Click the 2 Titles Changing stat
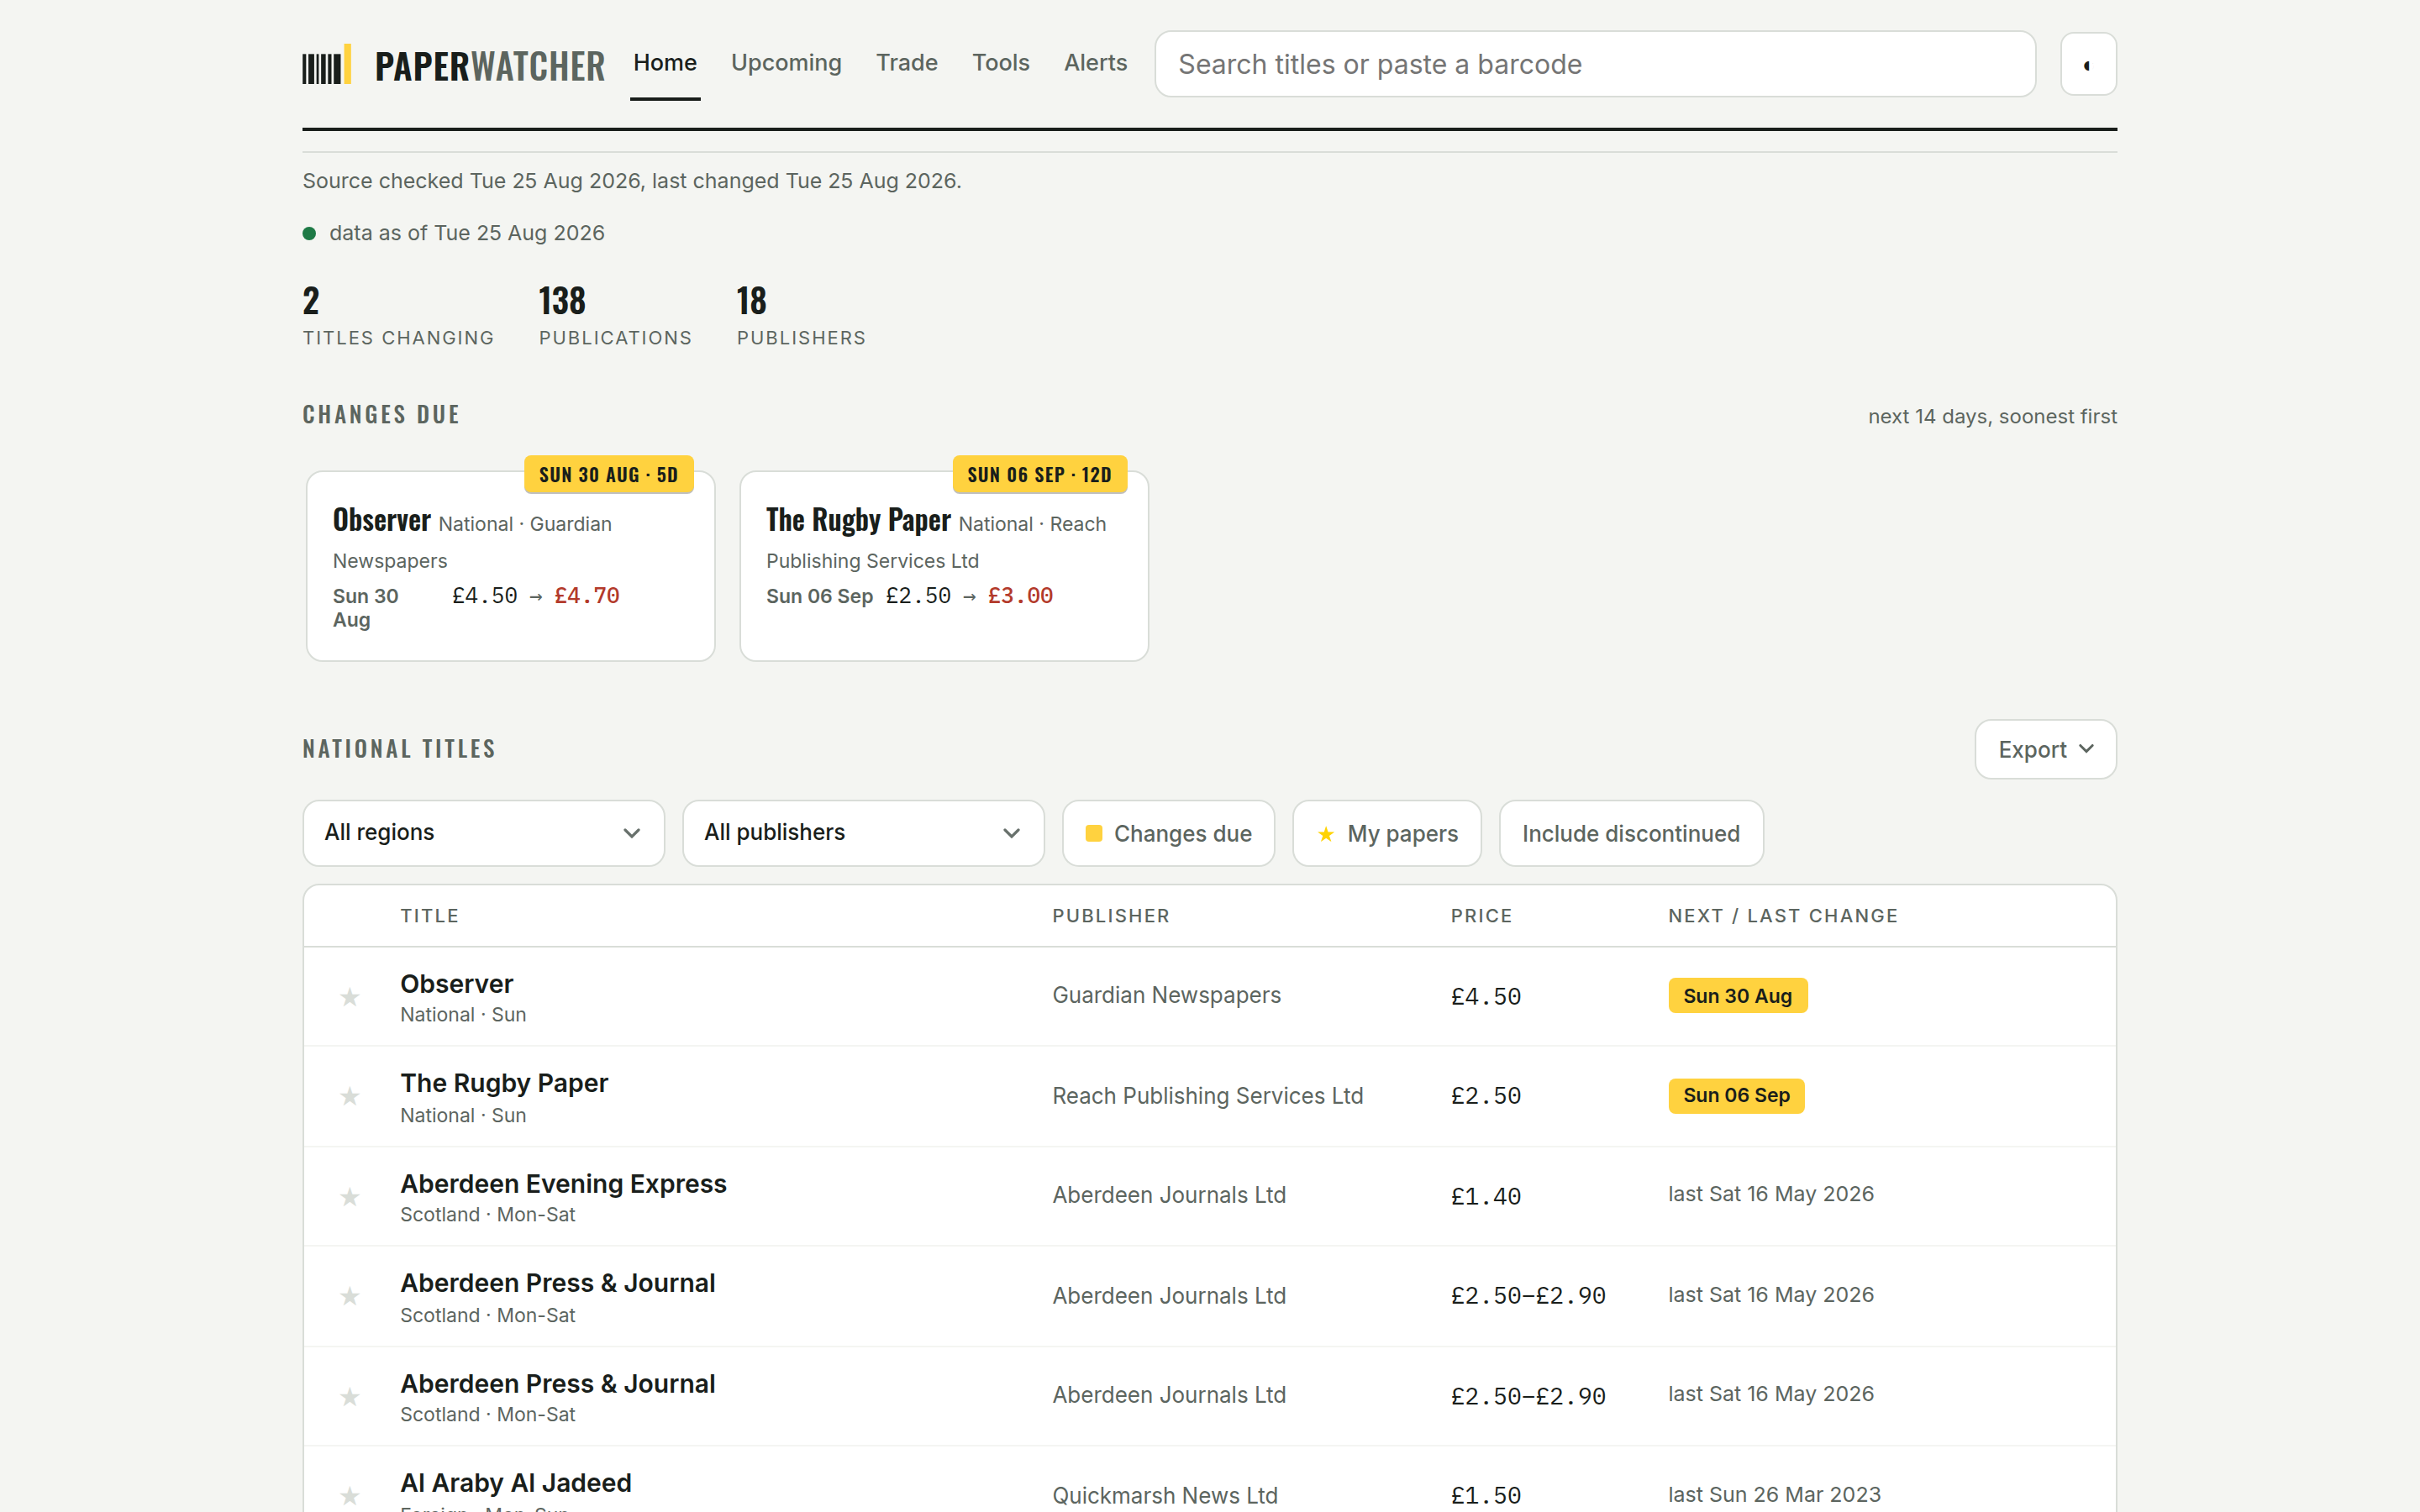The height and width of the screenshot is (1512, 2420). point(398,316)
